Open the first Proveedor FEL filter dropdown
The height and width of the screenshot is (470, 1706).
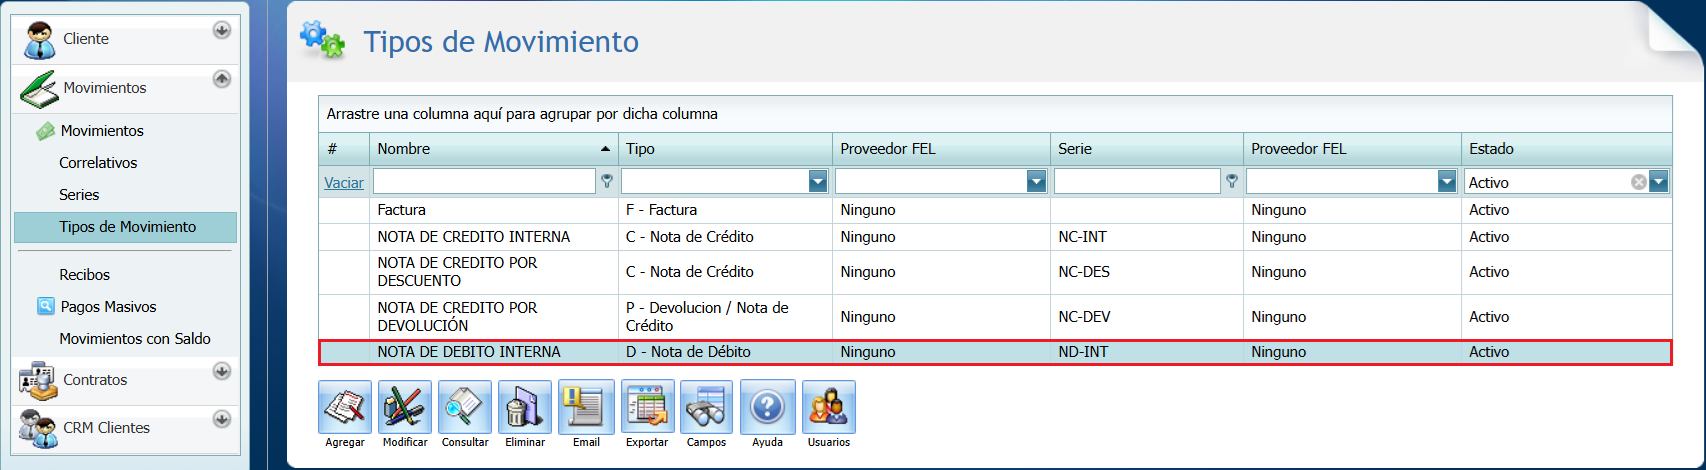(x=1036, y=181)
